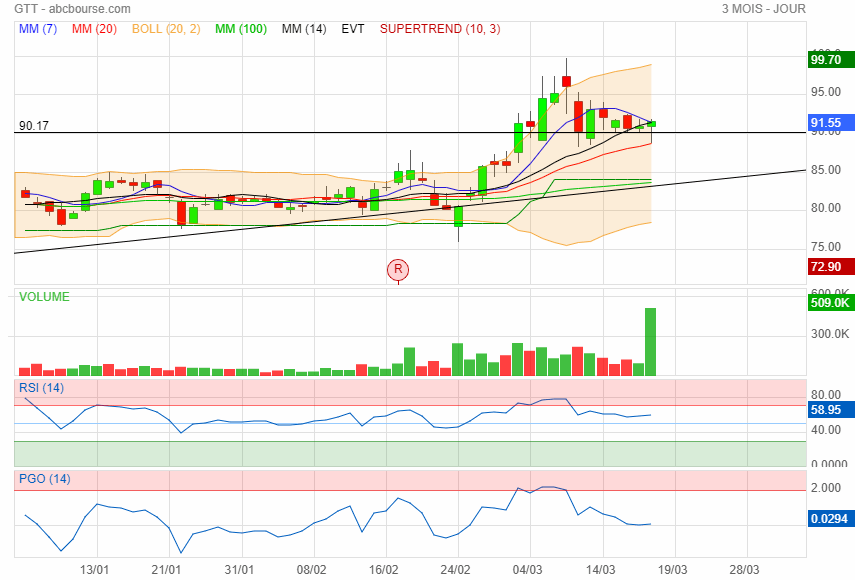Click the 95.00 price axis label
Image resolution: width=855 pixels, height=580 pixels.
[x=826, y=92]
